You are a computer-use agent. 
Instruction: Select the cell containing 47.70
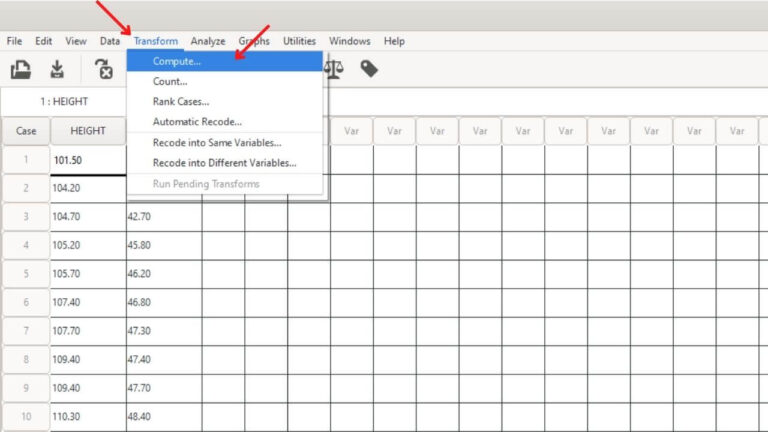click(x=164, y=388)
